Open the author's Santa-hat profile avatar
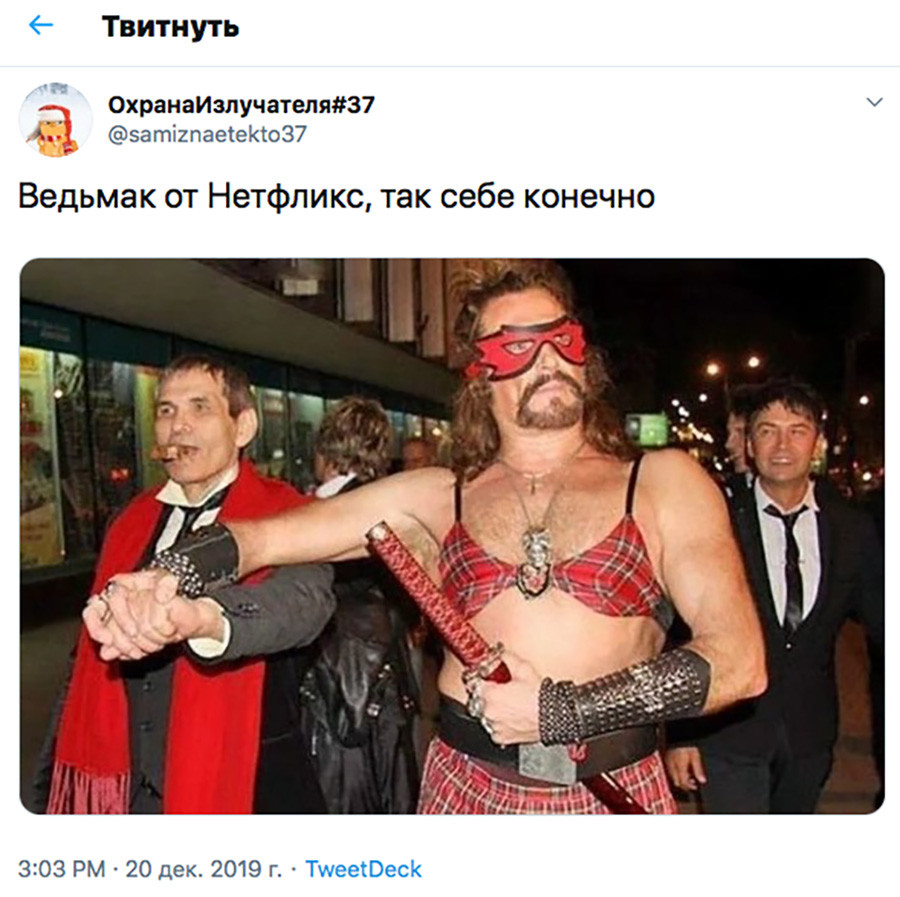Image resolution: width=900 pixels, height=897 pixels. click(56, 120)
